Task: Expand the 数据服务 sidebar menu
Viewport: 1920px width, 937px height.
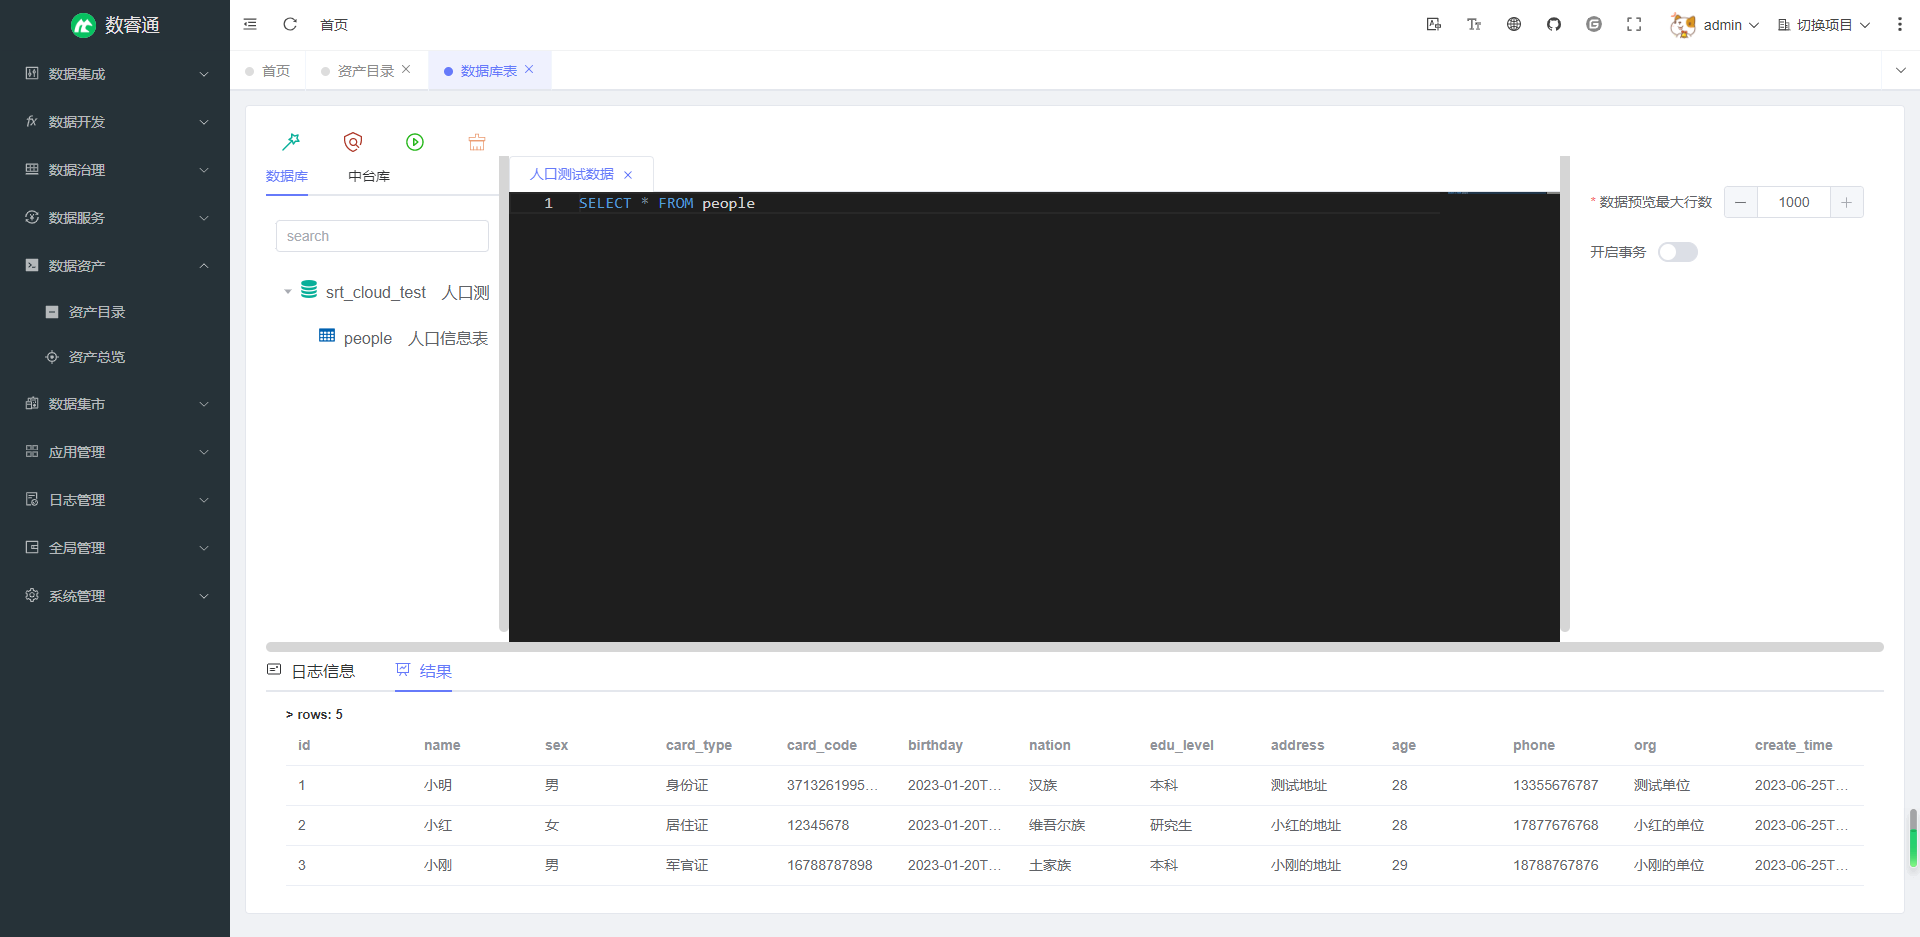Action: 115,218
